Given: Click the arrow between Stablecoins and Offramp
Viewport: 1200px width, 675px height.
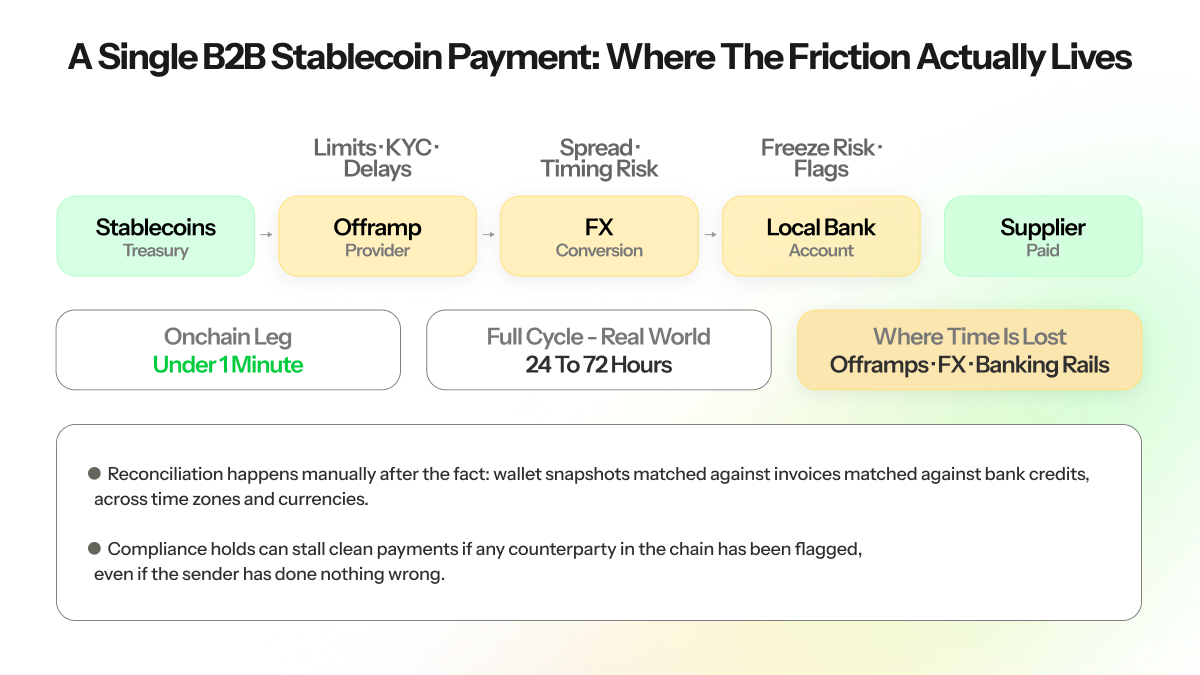Looking at the screenshot, I should point(267,235).
